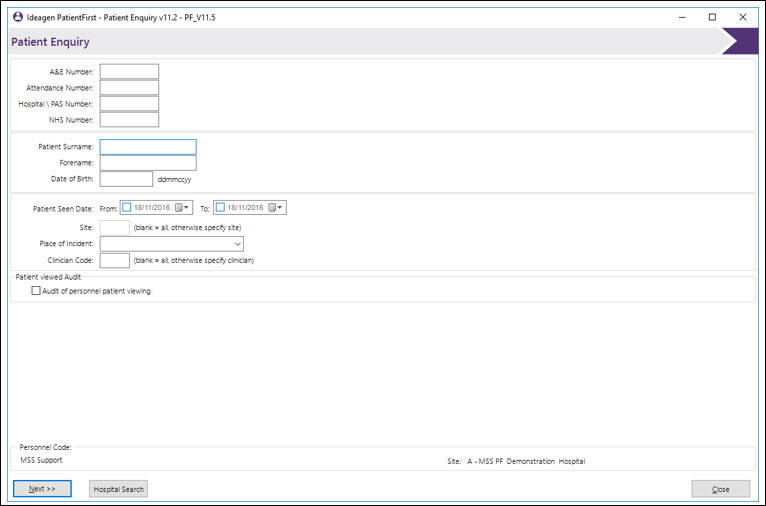Enable the To date checkbox
The height and width of the screenshot is (506, 766).
(x=220, y=208)
